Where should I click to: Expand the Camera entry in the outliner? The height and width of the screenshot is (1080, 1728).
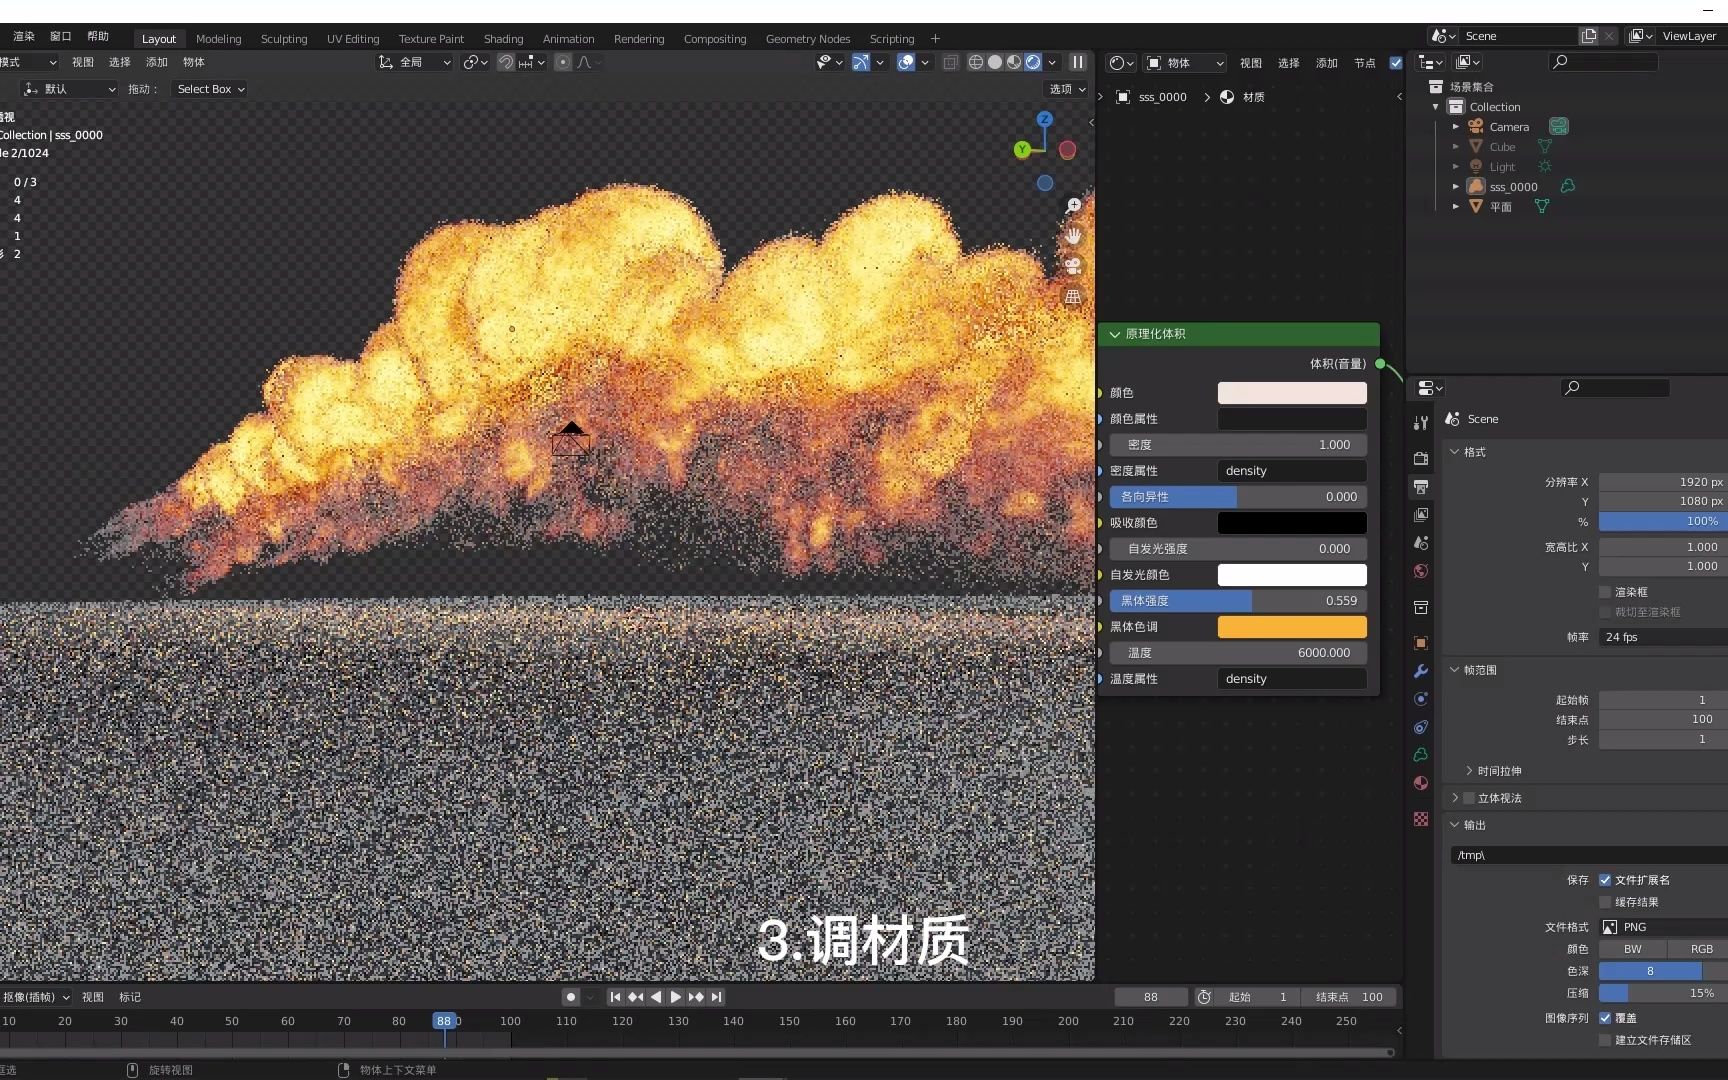[x=1456, y=126]
